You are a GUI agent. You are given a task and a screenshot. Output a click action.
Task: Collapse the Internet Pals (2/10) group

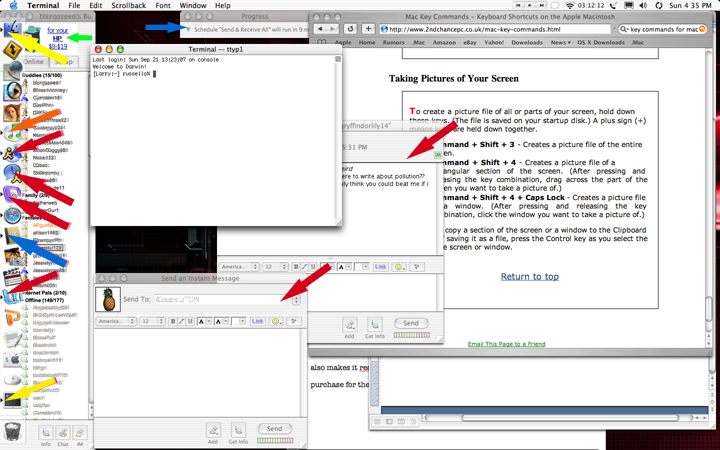click(x=45, y=292)
